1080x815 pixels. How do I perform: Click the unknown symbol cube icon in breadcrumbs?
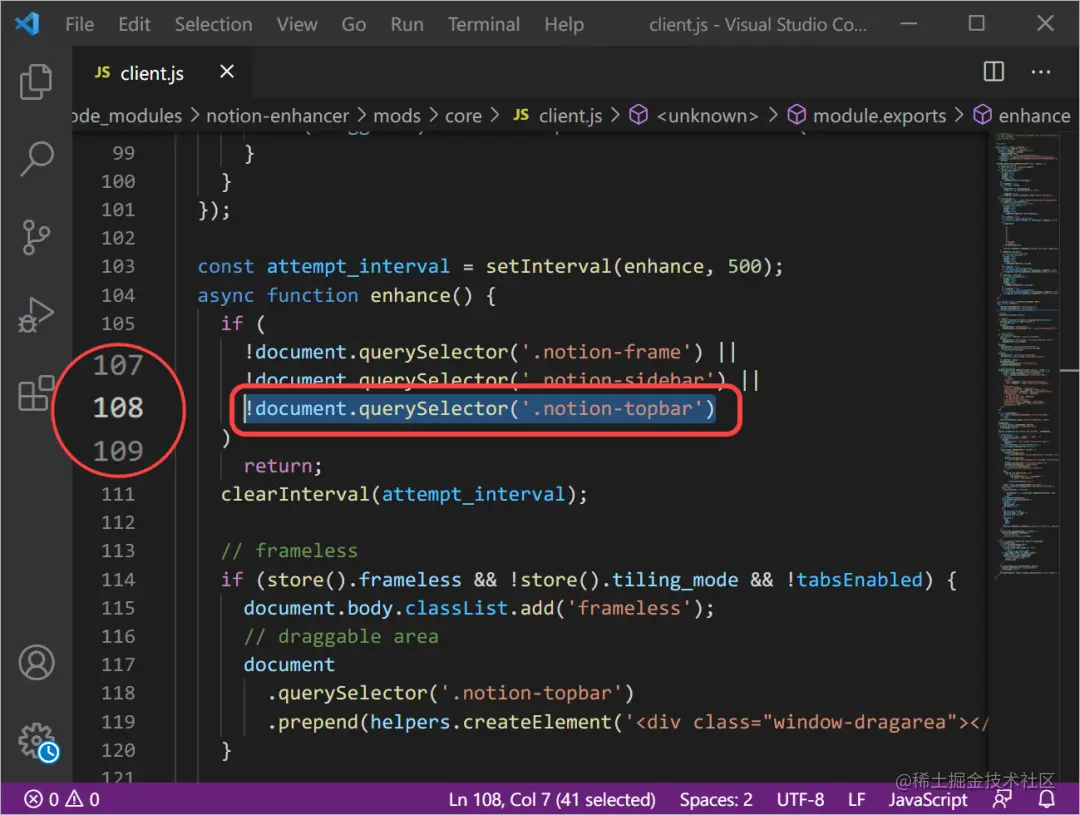coord(638,115)
